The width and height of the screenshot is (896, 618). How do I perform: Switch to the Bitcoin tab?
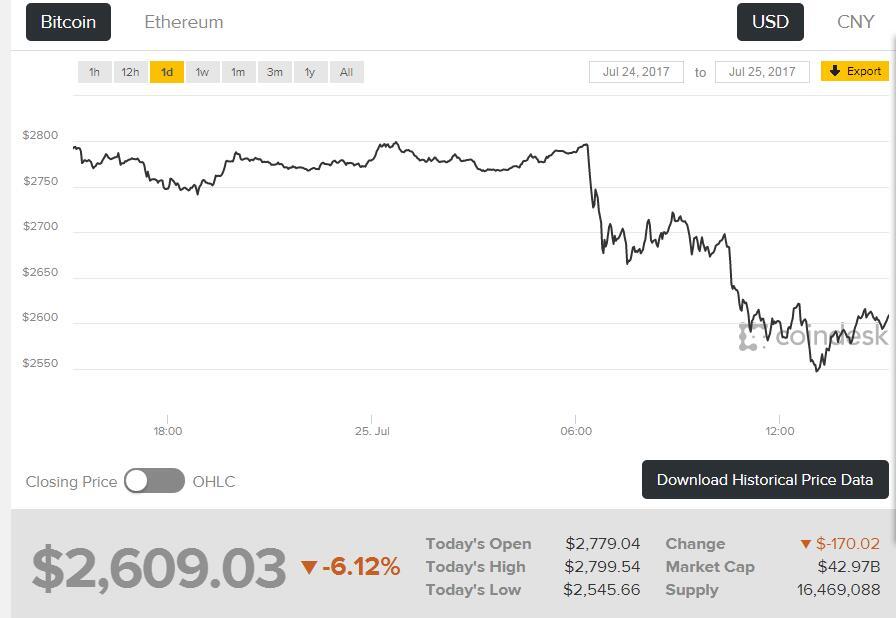[x=68, y=22]
